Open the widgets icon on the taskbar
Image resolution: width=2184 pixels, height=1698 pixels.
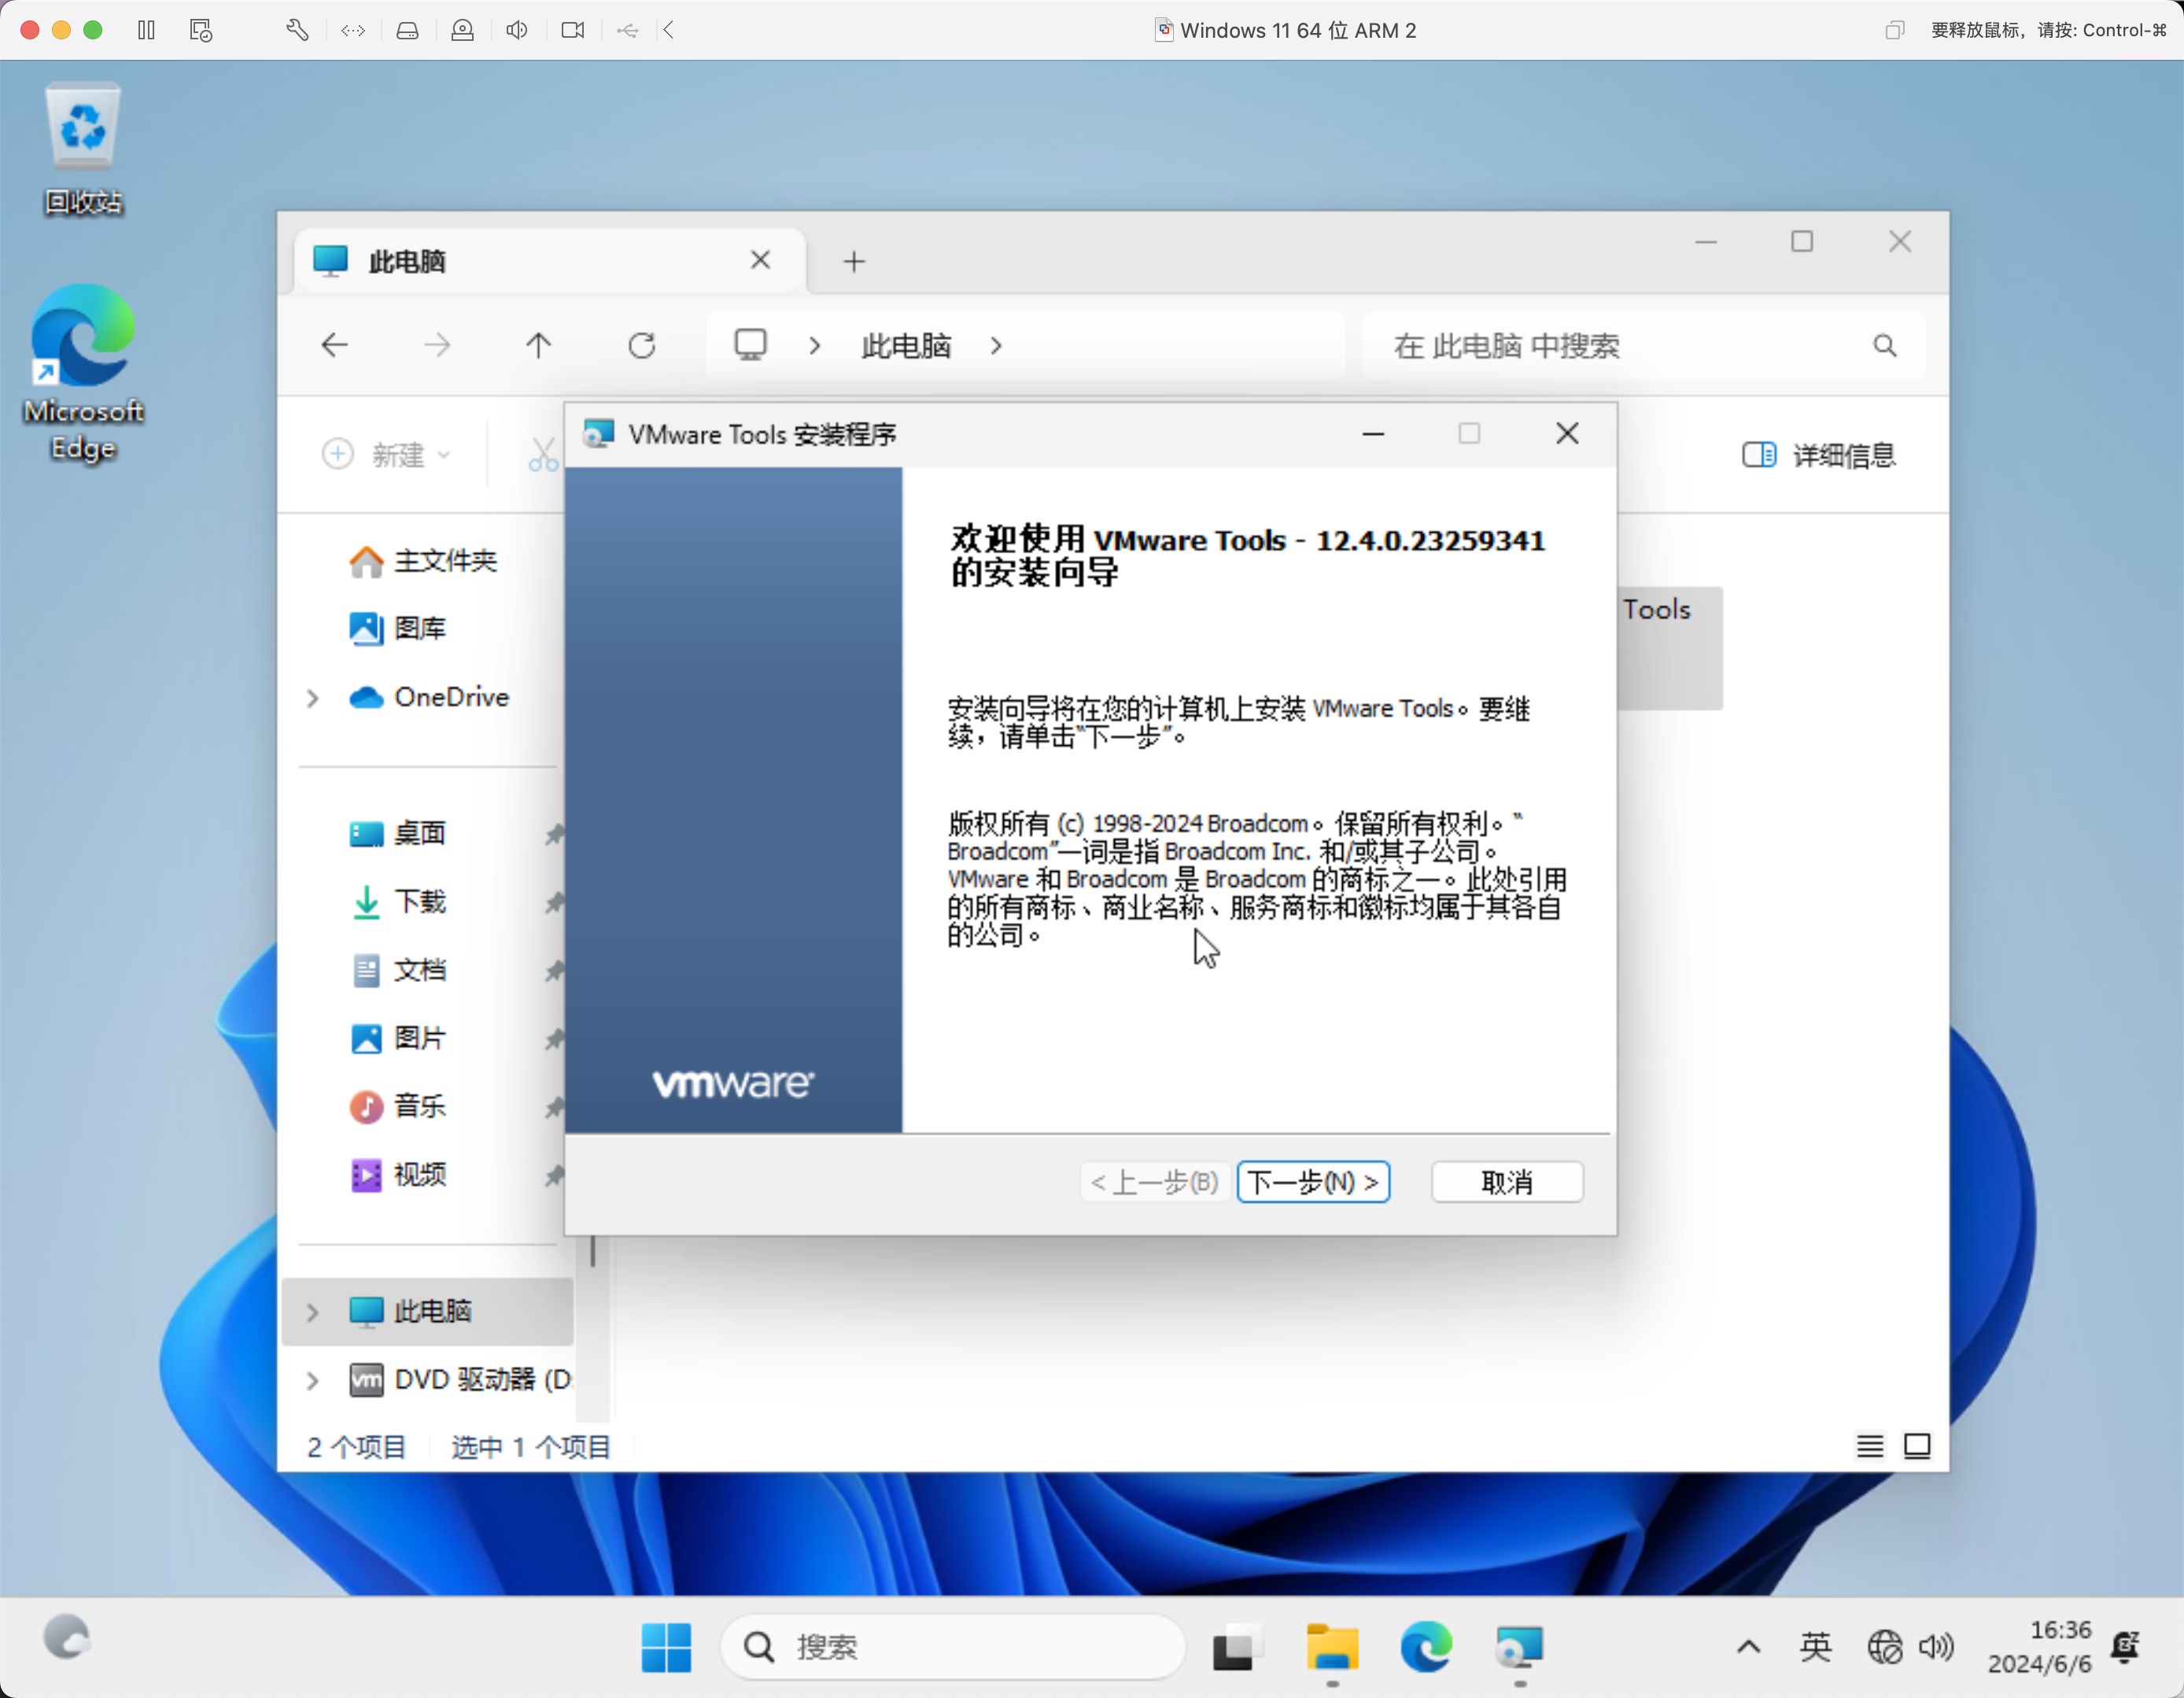click(67, 1638)
